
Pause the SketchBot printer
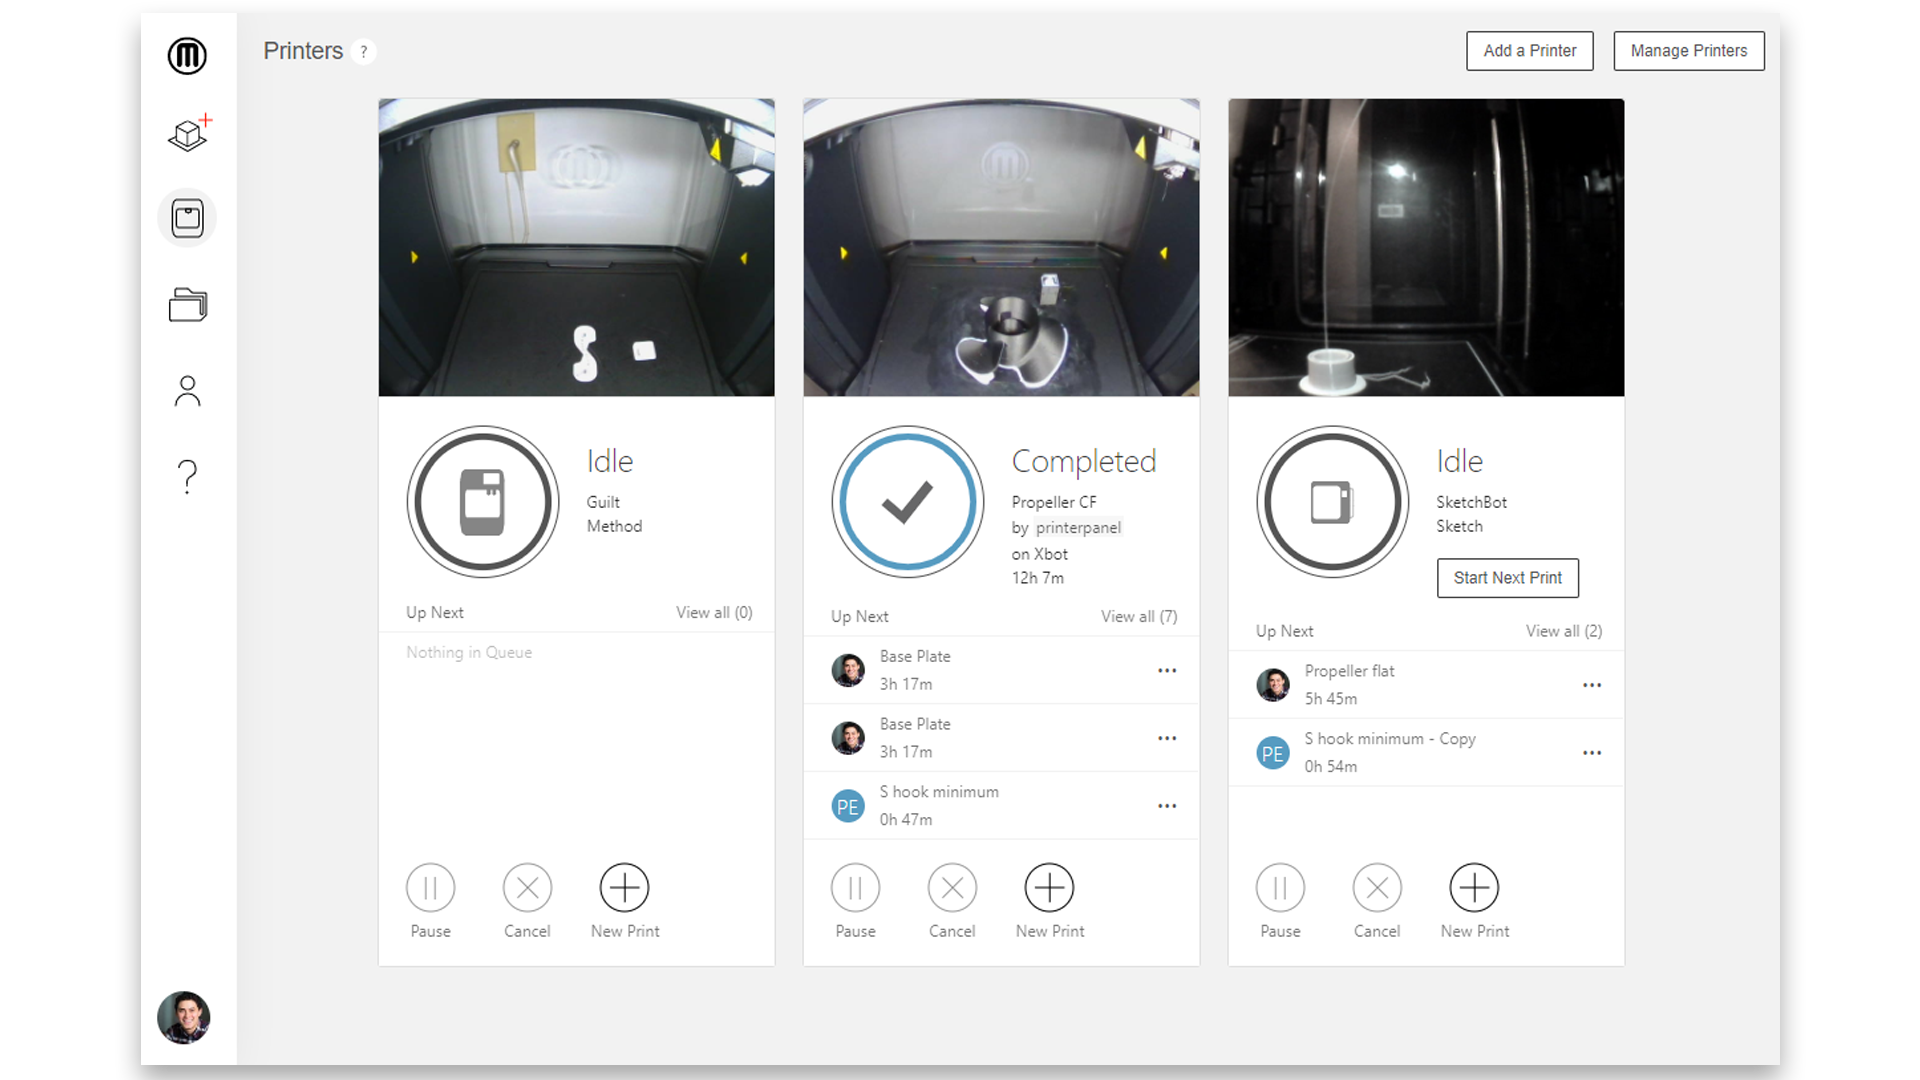point(1281,888)
